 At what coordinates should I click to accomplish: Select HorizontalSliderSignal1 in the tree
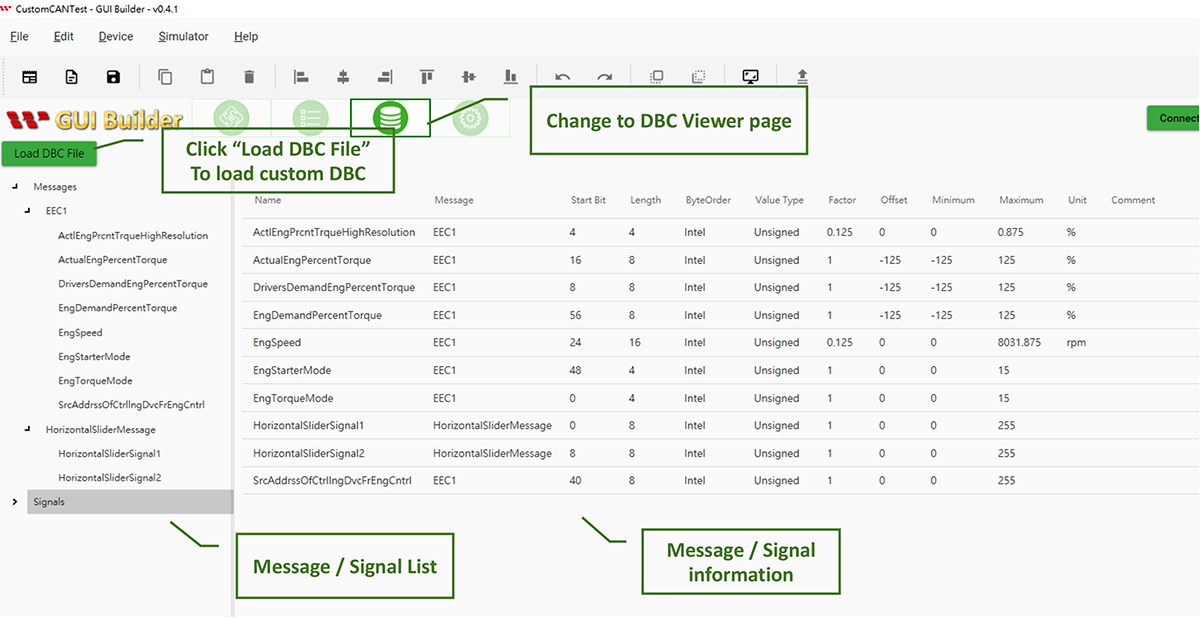[110, 454]
